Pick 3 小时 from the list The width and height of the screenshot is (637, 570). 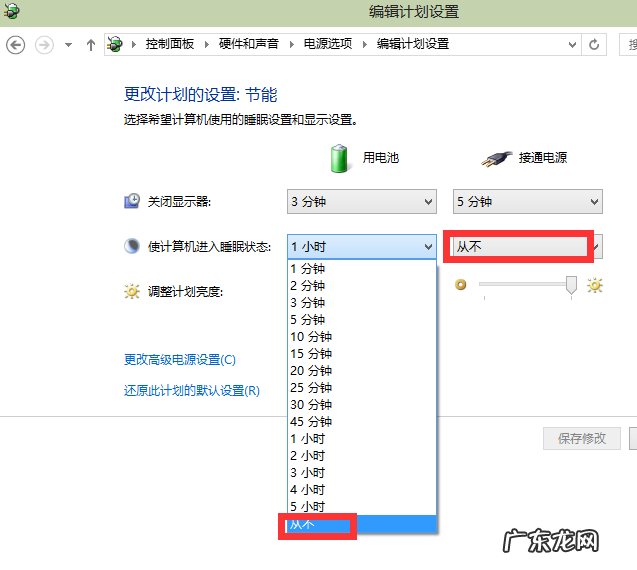pyautogui.click(x=362, y=473)
